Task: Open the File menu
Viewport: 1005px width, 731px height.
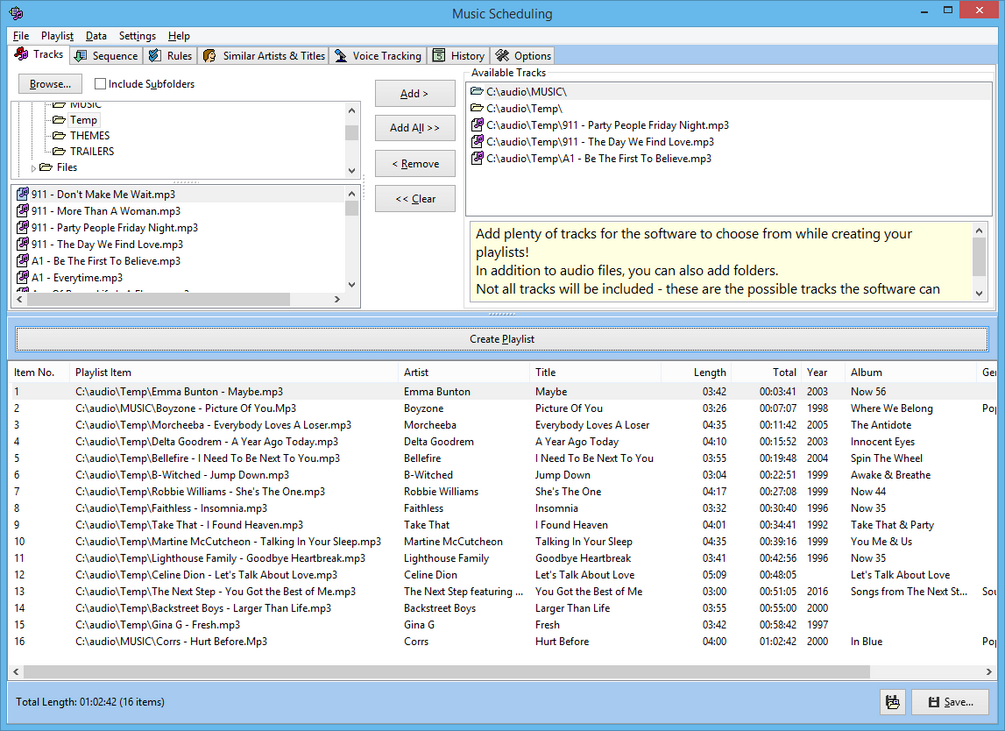Action: tap(21, 36)
